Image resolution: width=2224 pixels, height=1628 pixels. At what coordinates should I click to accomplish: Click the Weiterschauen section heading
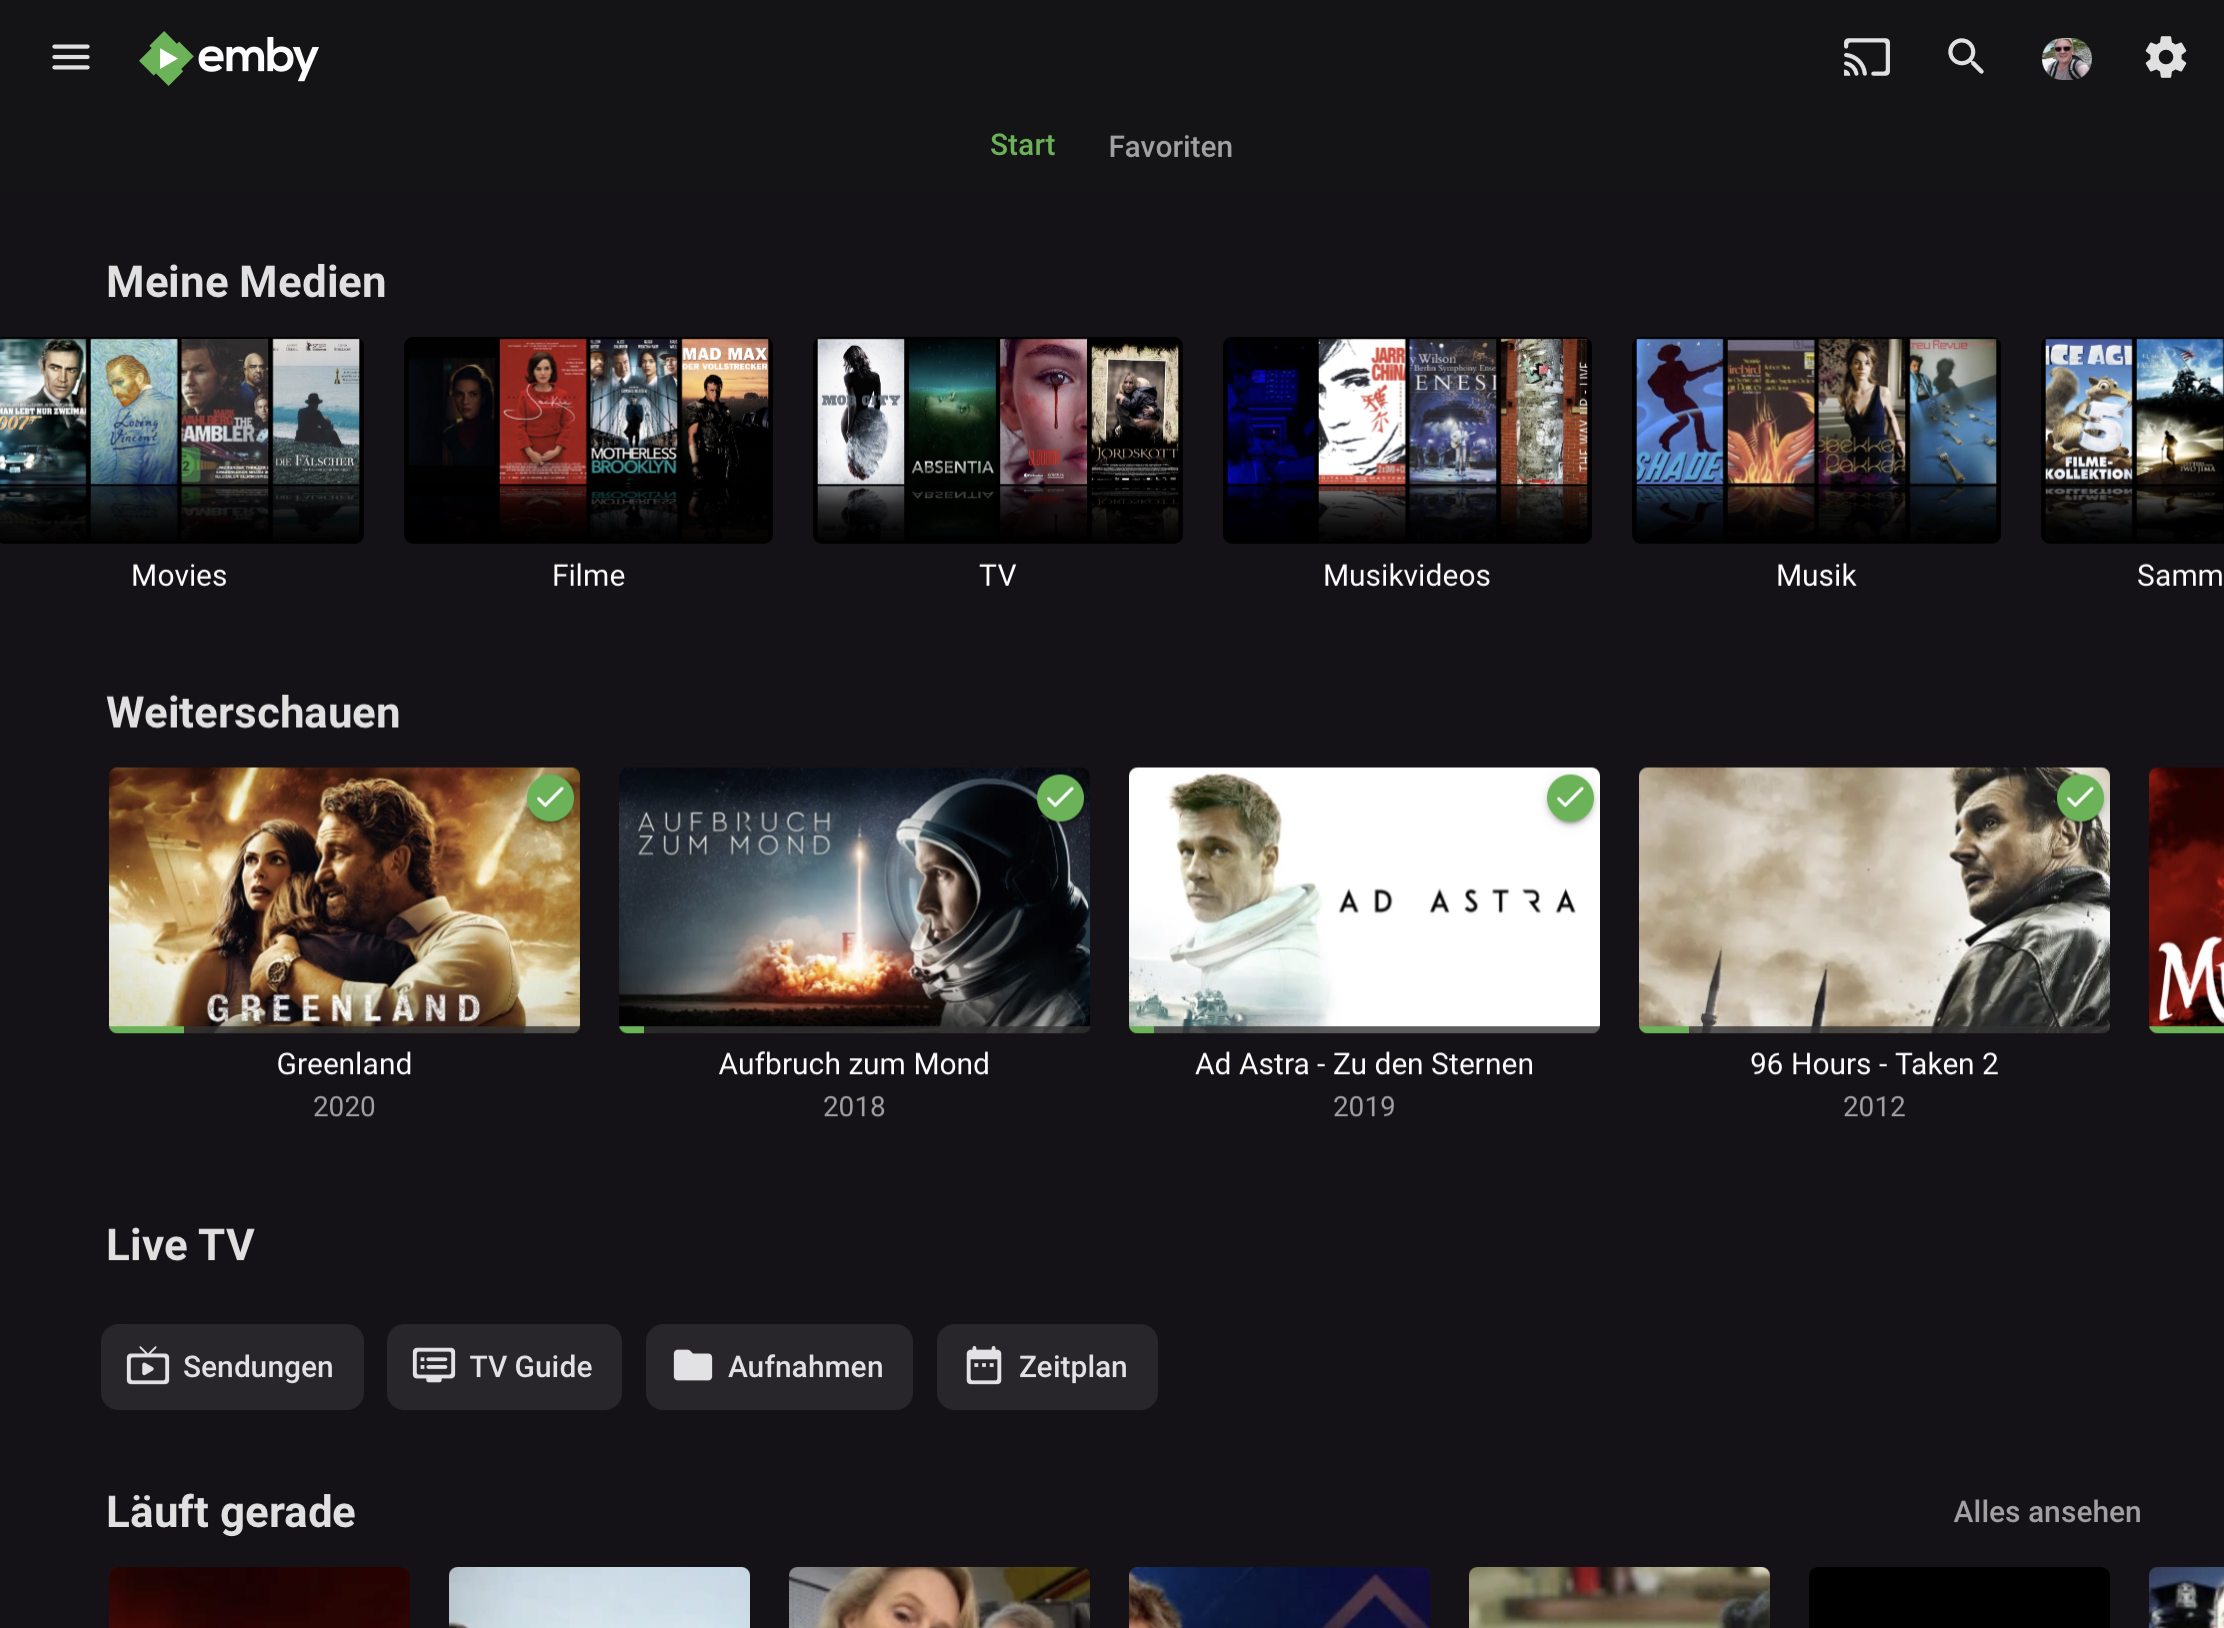(x=253, y=713)
